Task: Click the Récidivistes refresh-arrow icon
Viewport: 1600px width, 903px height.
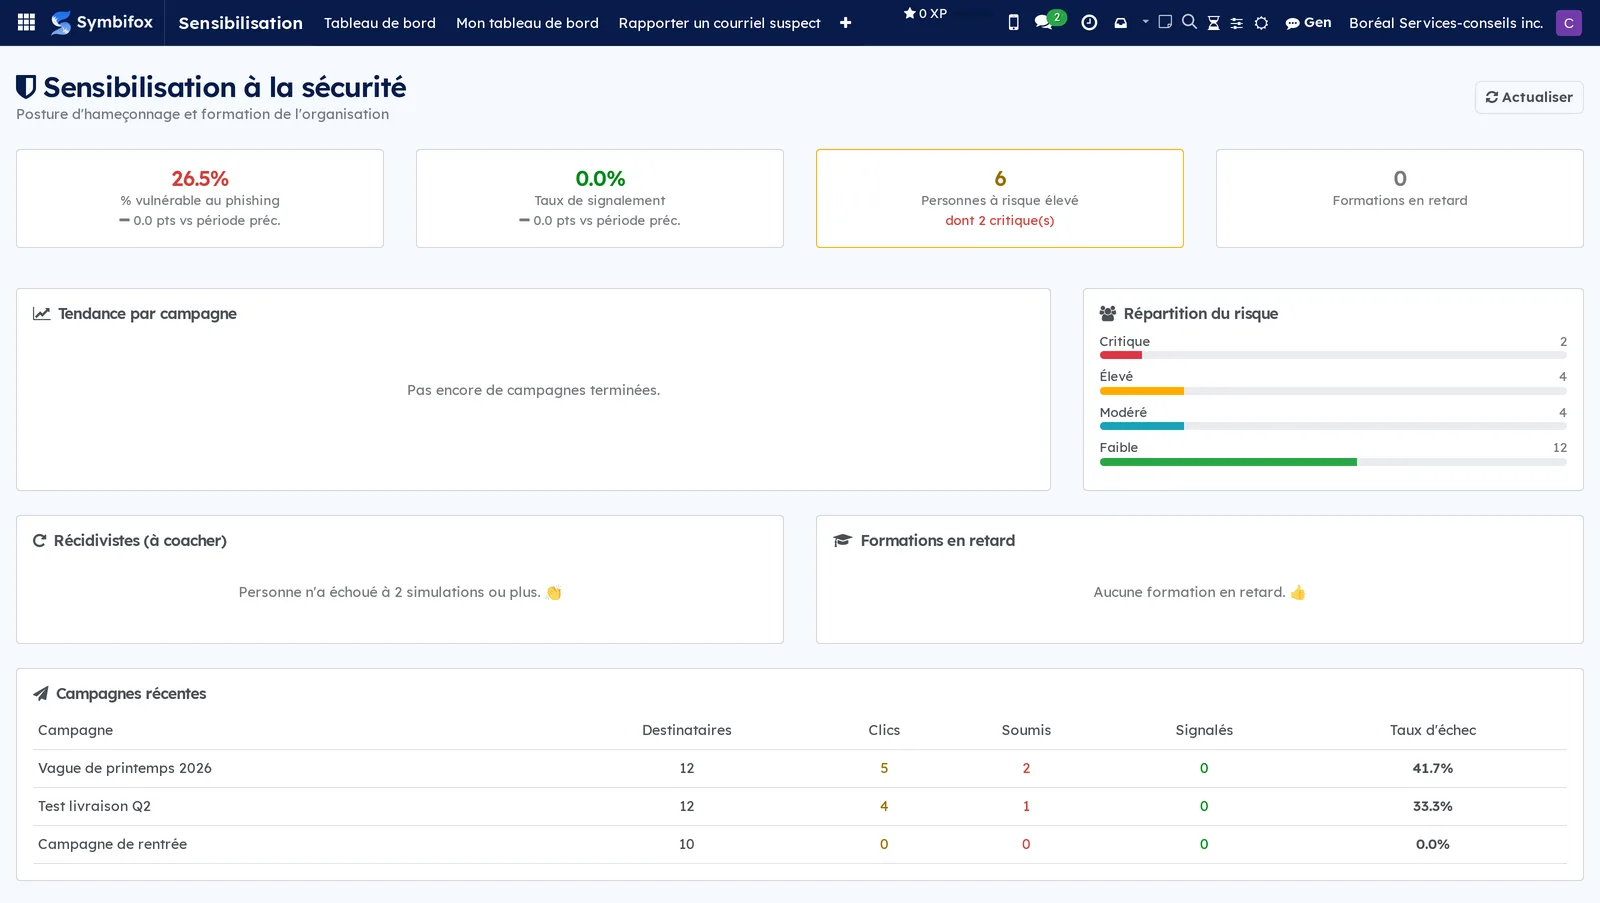Action: 40,540
